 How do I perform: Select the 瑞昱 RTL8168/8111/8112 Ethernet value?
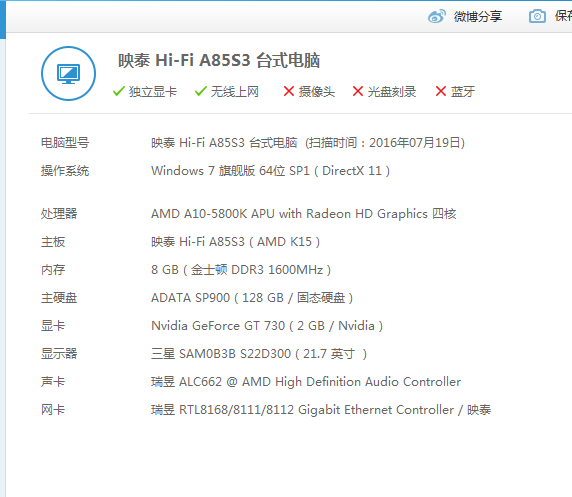pos(321,410)
